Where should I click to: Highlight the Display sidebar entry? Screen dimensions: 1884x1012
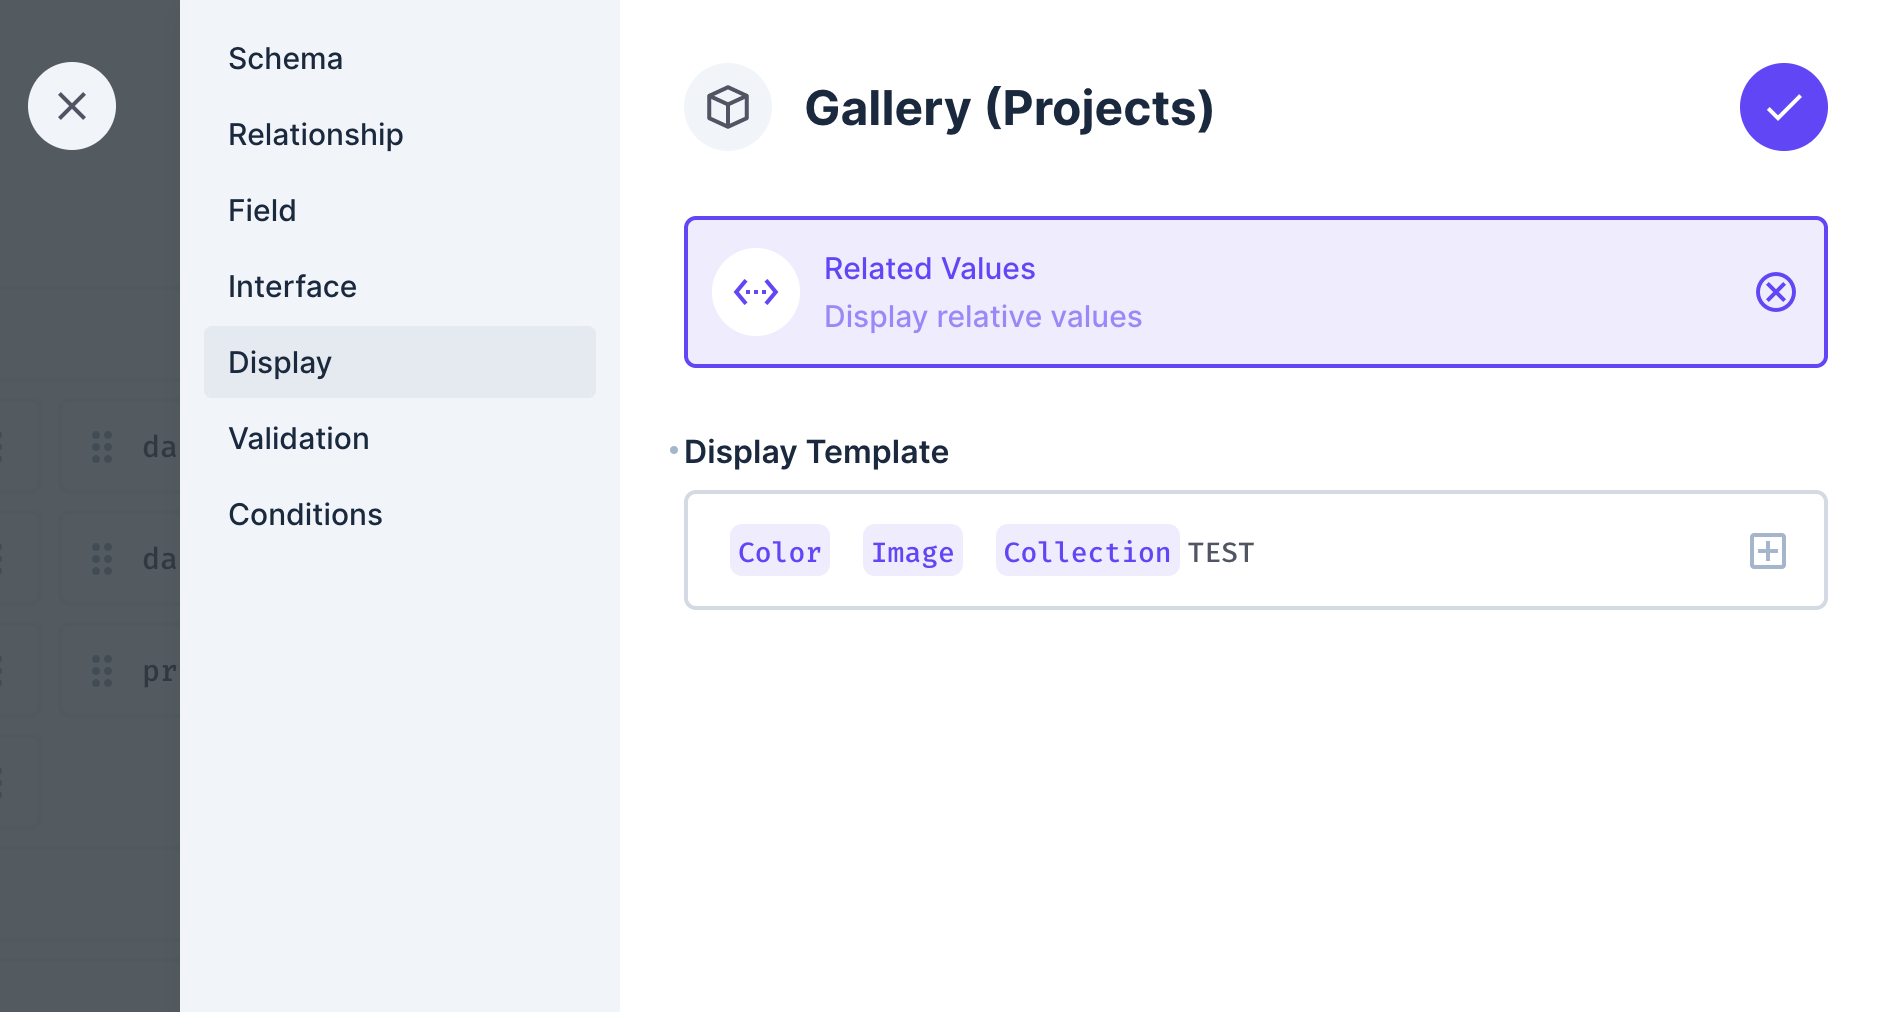click(x=280, y=362)
